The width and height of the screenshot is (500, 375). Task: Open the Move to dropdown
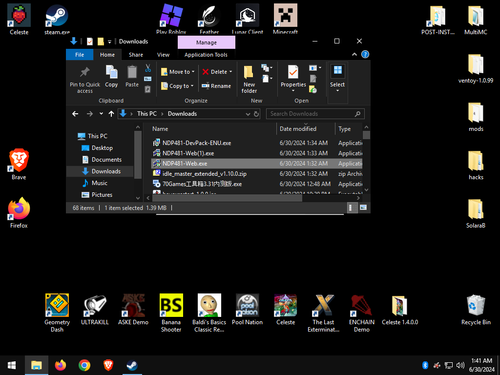178,72
